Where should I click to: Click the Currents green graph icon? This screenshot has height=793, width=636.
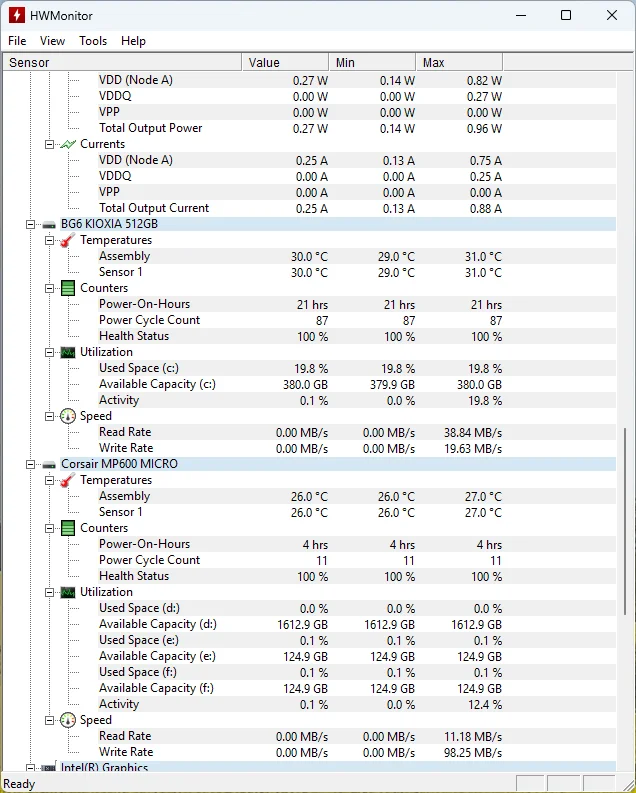click(68, 144)
